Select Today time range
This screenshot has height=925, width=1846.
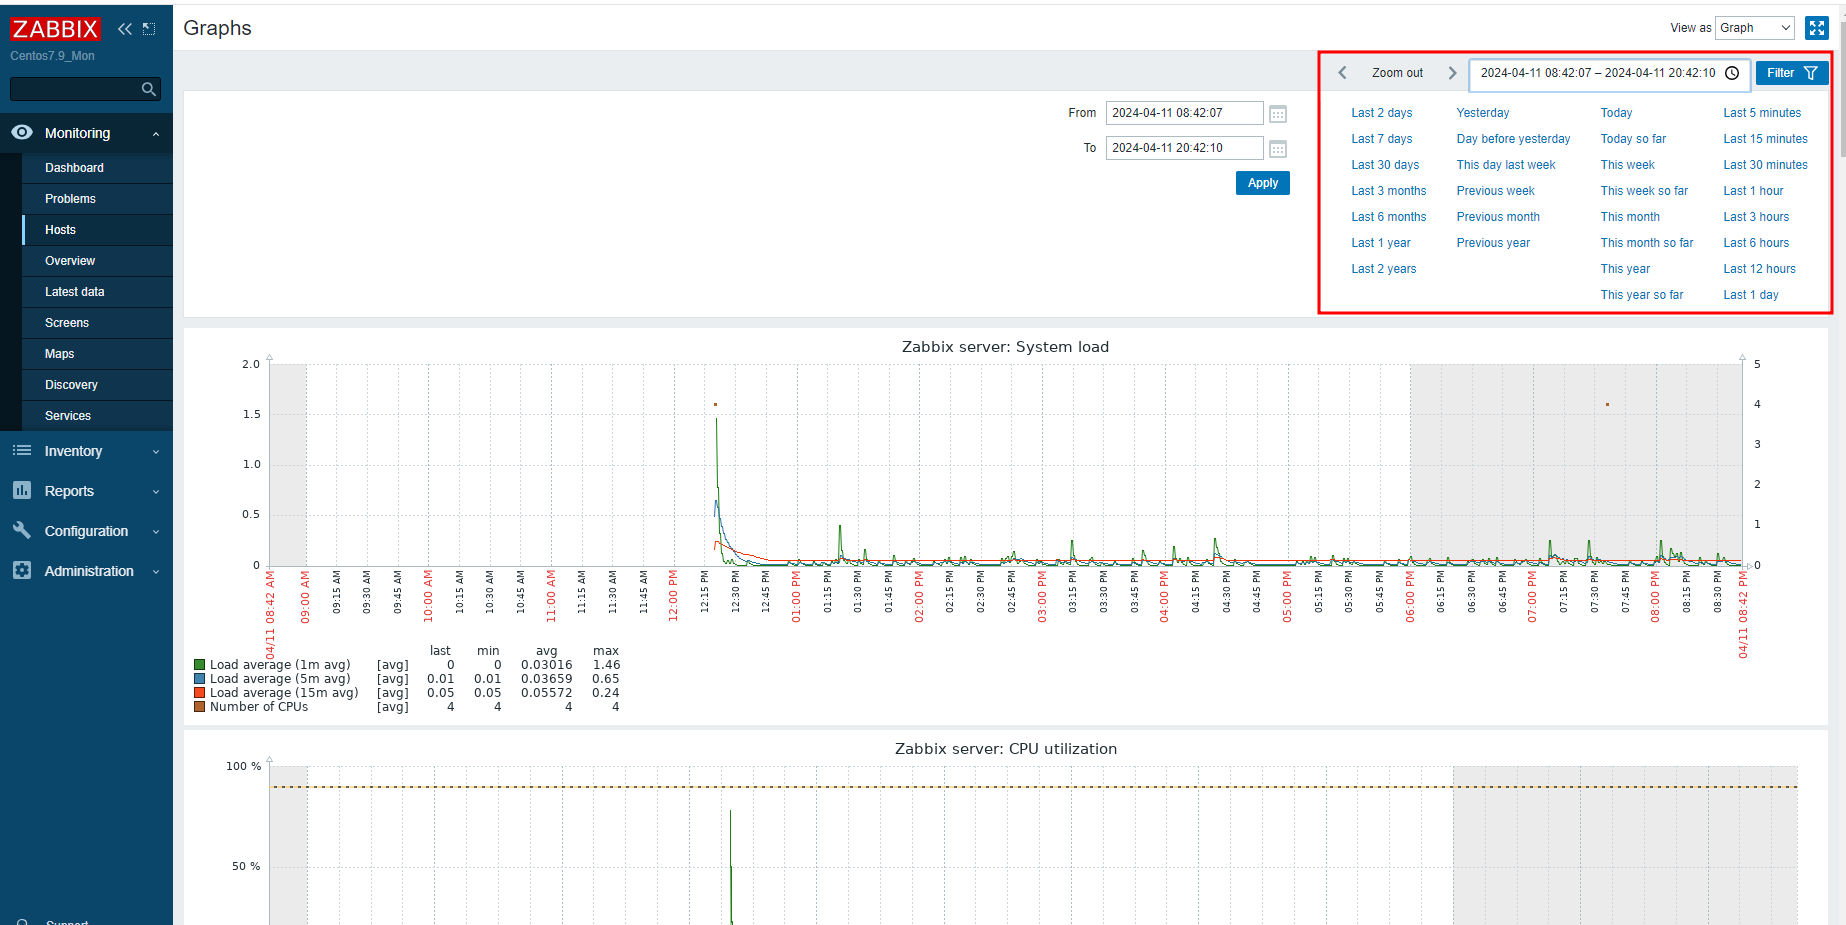click(1616, 113)
